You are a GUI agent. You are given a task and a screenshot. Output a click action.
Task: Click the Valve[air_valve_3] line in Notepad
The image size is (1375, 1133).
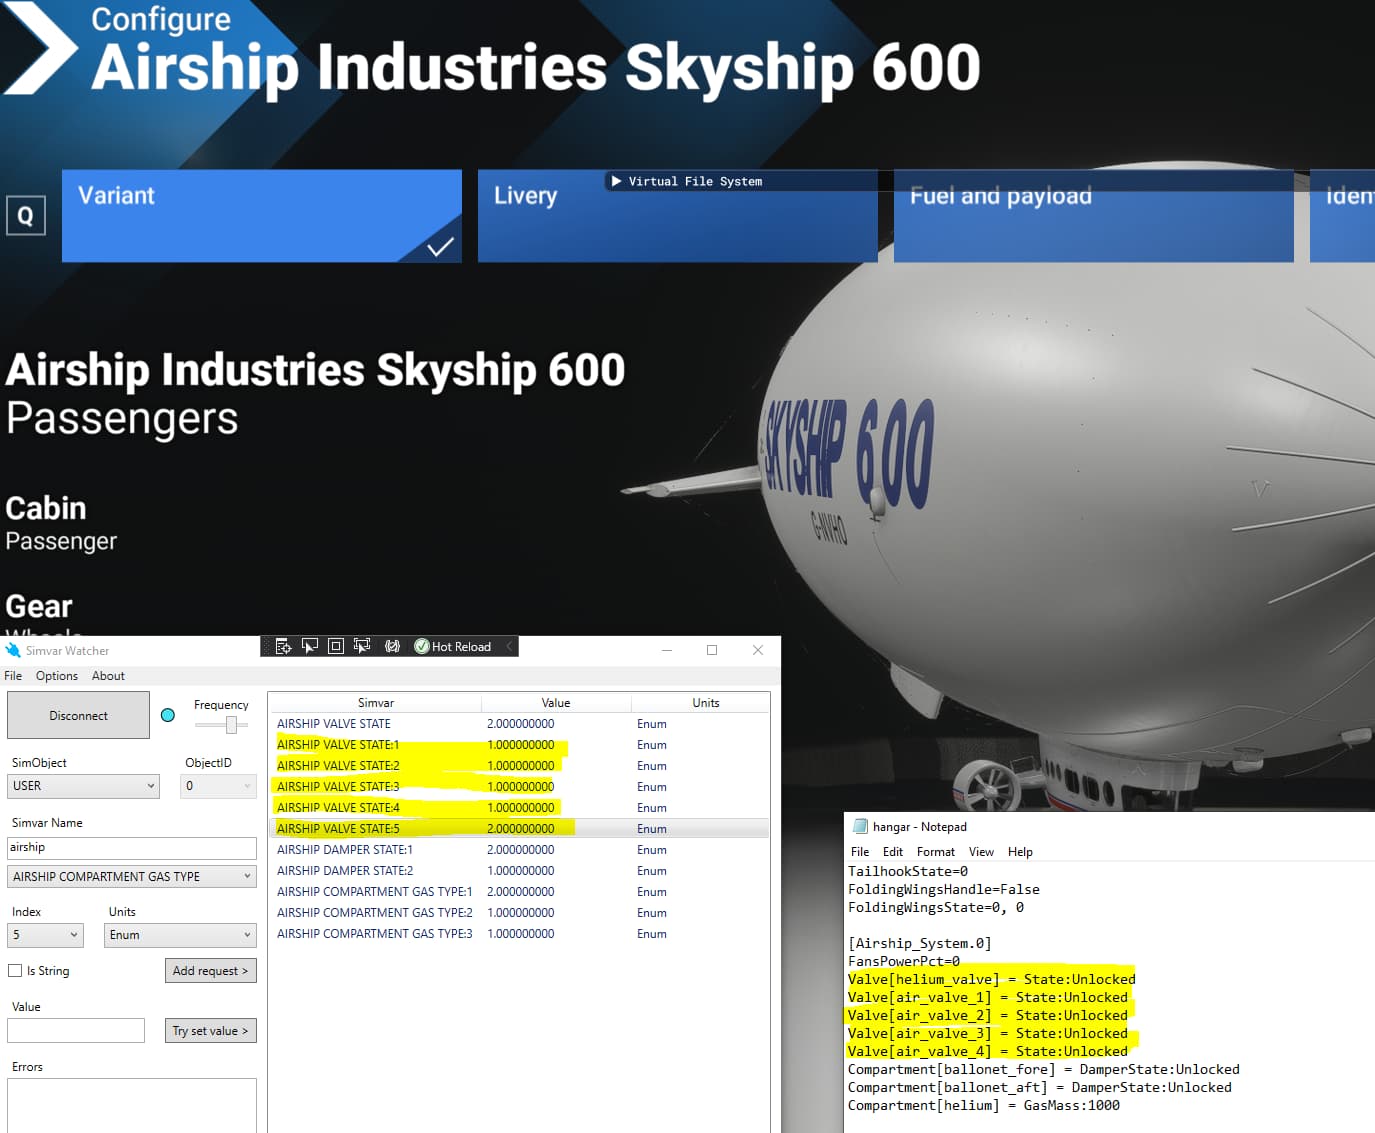pos(988,1033)
